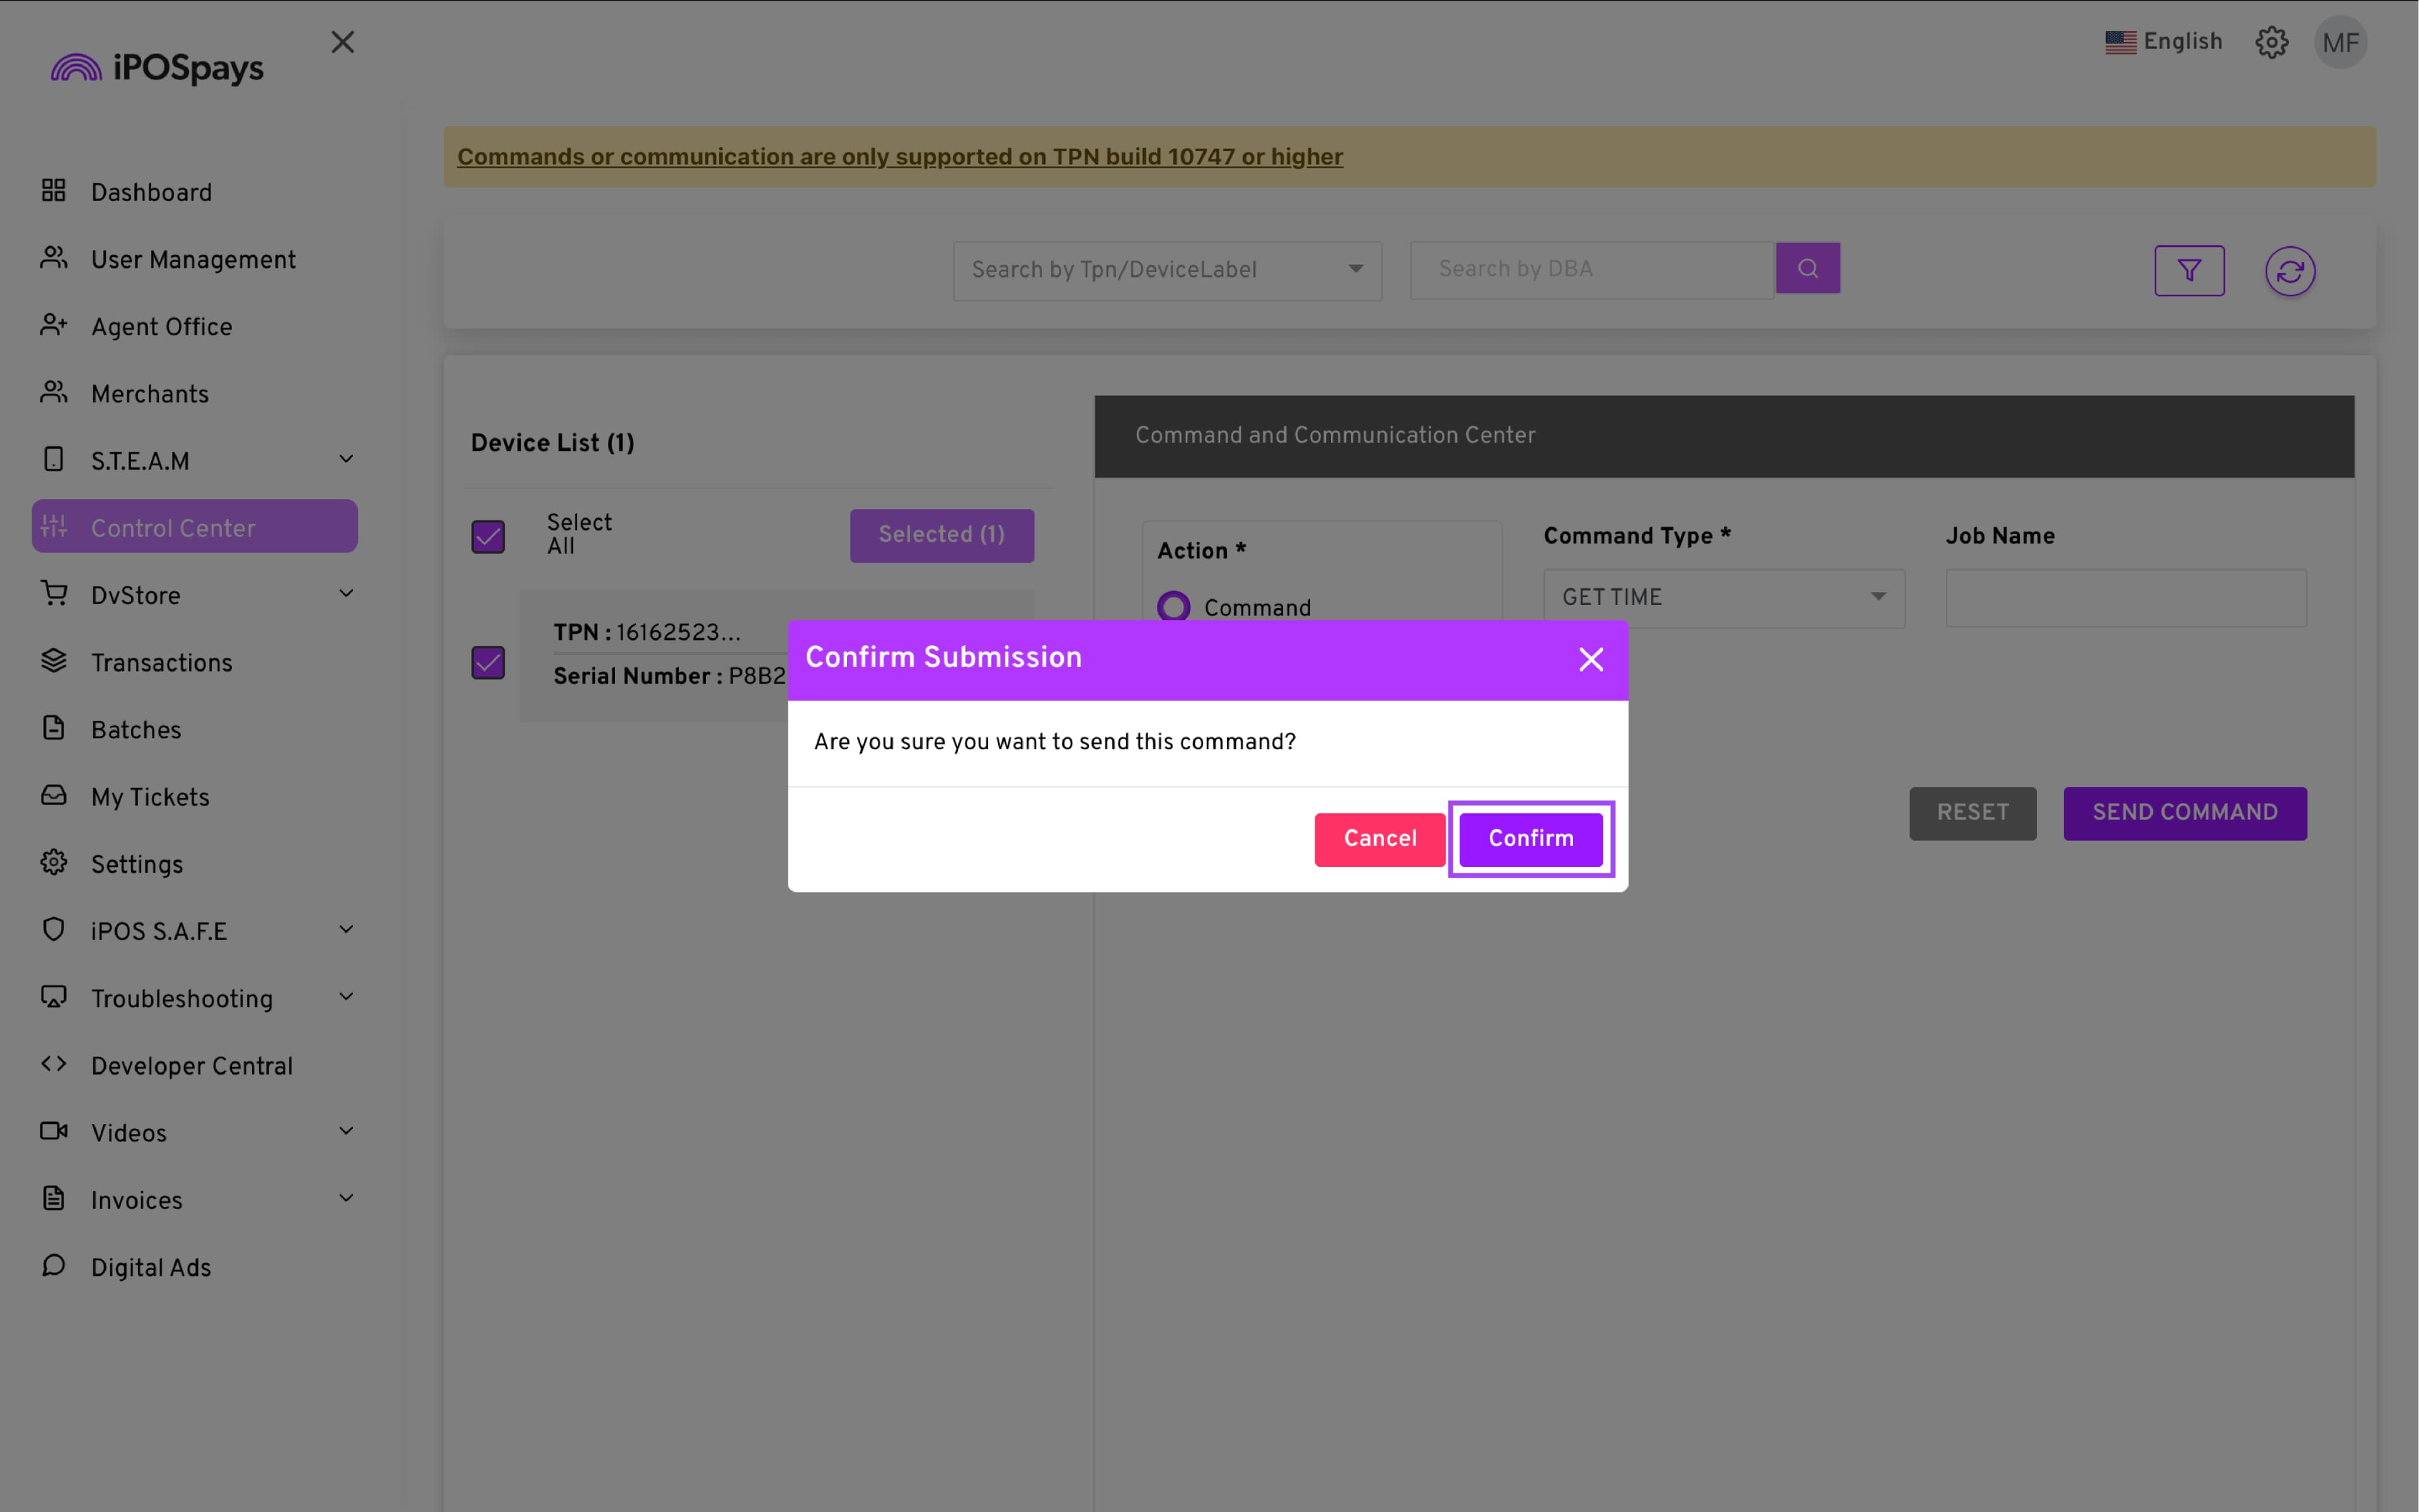Collapse sidebar with the X icon
This screenshot has width=2420, height=1512.
343,42
